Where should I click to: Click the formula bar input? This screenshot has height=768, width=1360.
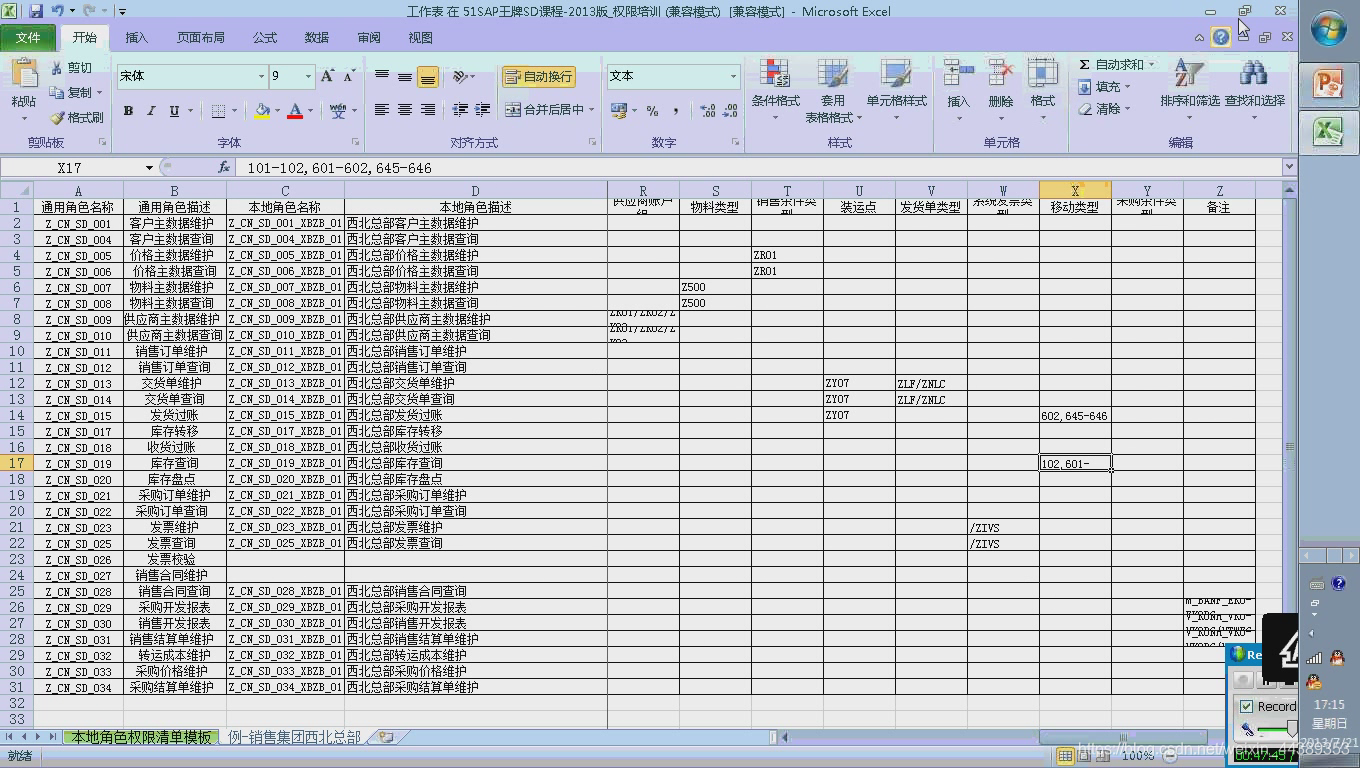click(760, 168)
